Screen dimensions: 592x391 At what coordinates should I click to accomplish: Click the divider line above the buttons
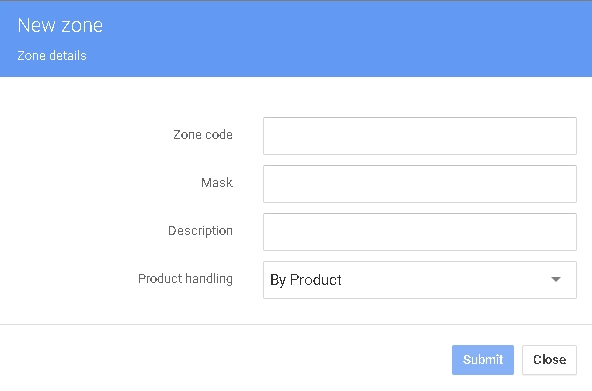(x=296, y=324)
